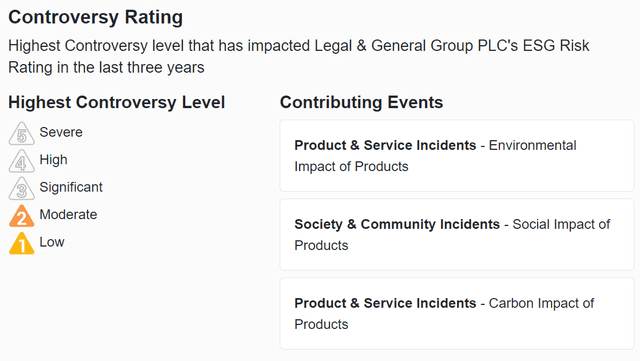Click the Significant level 3 triangle icon

point(22,188)
